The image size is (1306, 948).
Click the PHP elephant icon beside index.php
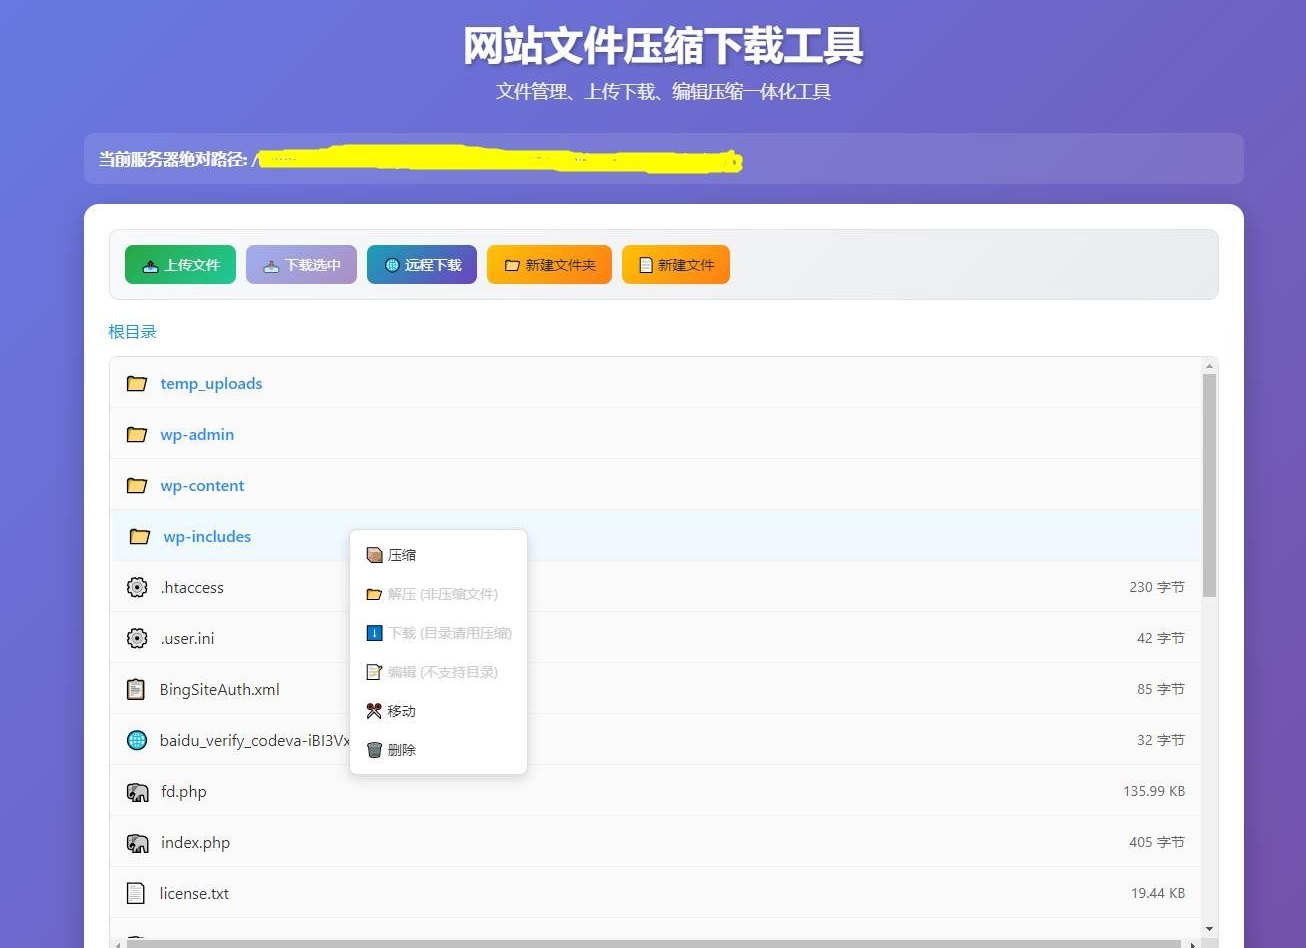click(x=138, y=843)
